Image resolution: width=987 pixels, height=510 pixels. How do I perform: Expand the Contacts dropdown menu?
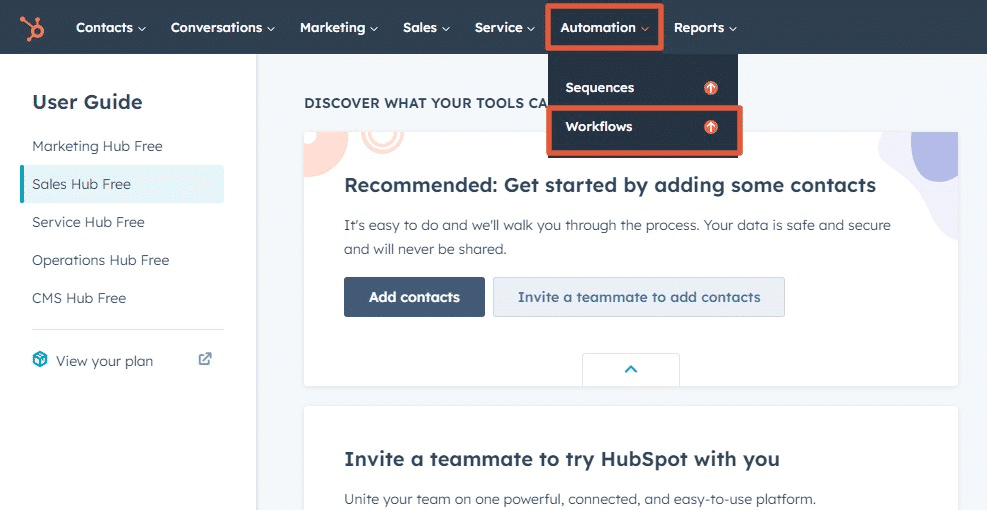tap(110, 28)
